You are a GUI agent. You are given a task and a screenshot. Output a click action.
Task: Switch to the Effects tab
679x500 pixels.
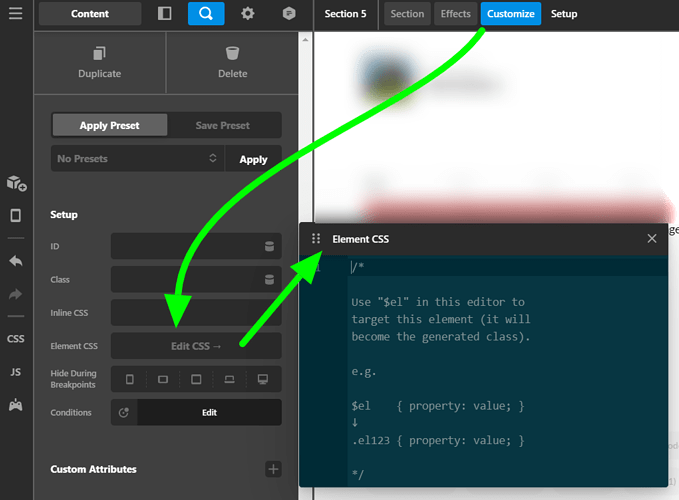[456, 14]
